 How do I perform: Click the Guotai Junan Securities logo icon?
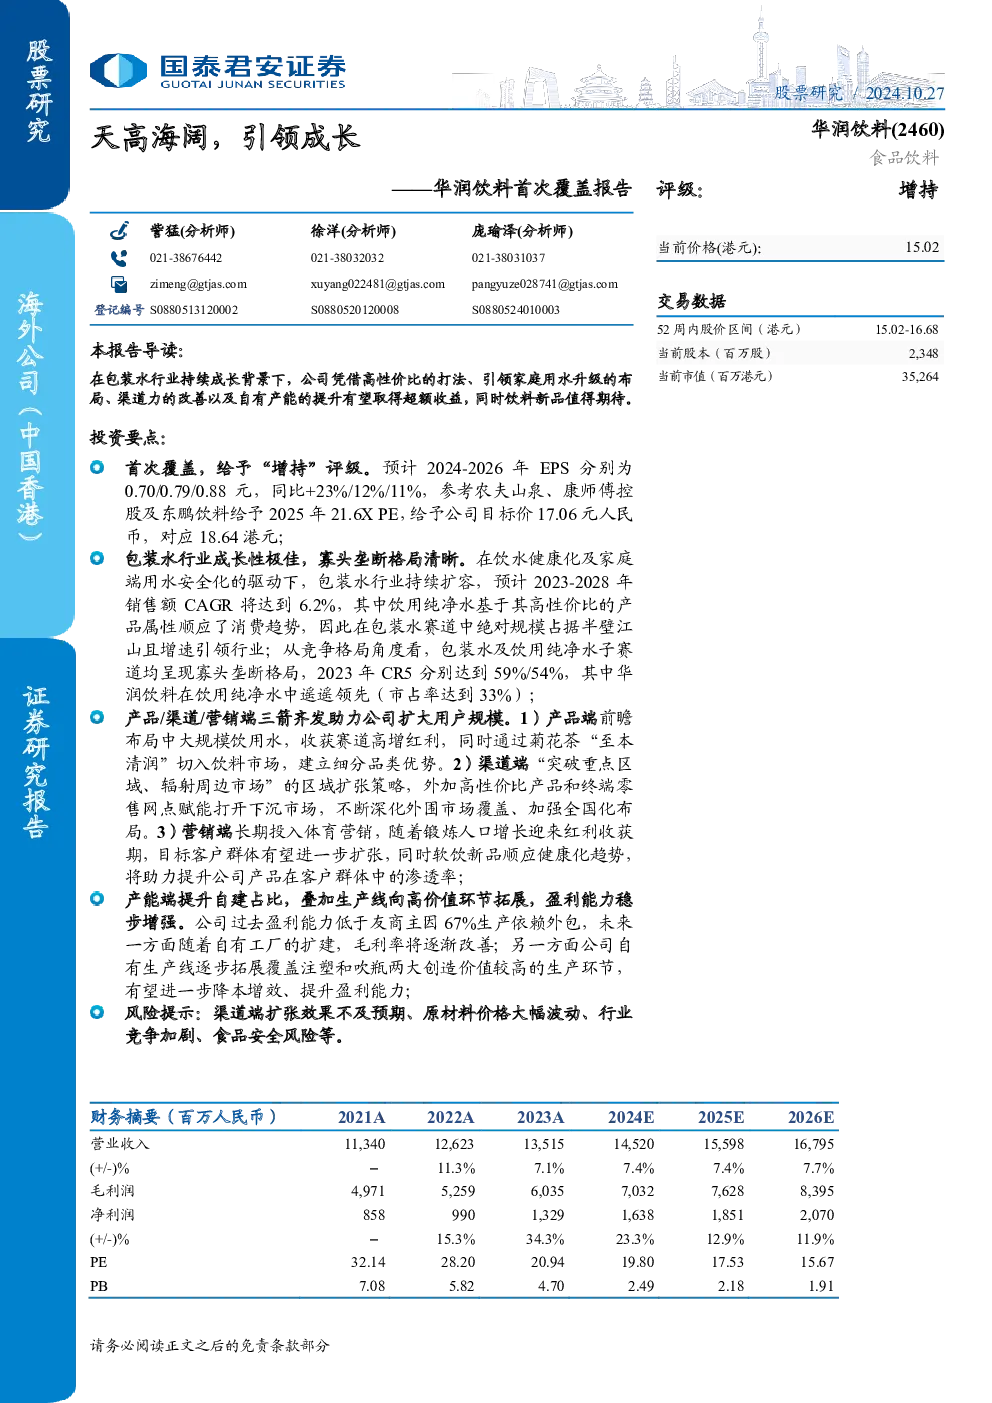pyautogui.click(x=118, y=71)
